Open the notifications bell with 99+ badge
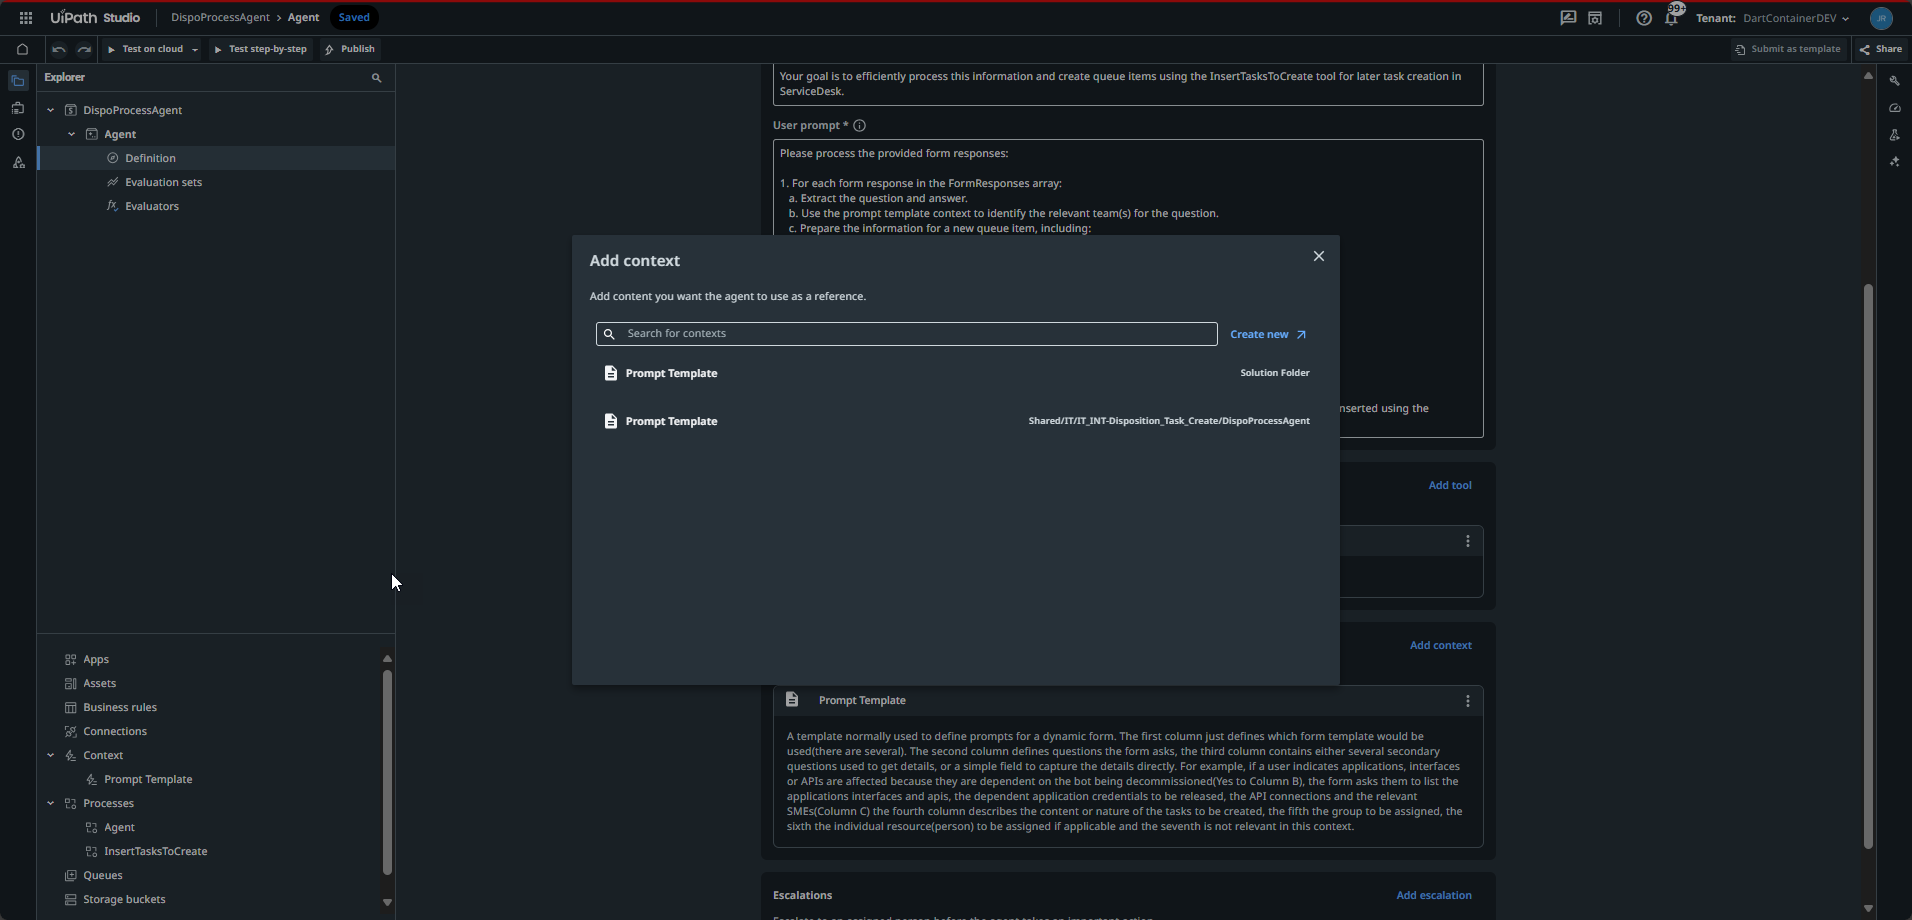1912x920 pixels. [x=1672, y=18]
